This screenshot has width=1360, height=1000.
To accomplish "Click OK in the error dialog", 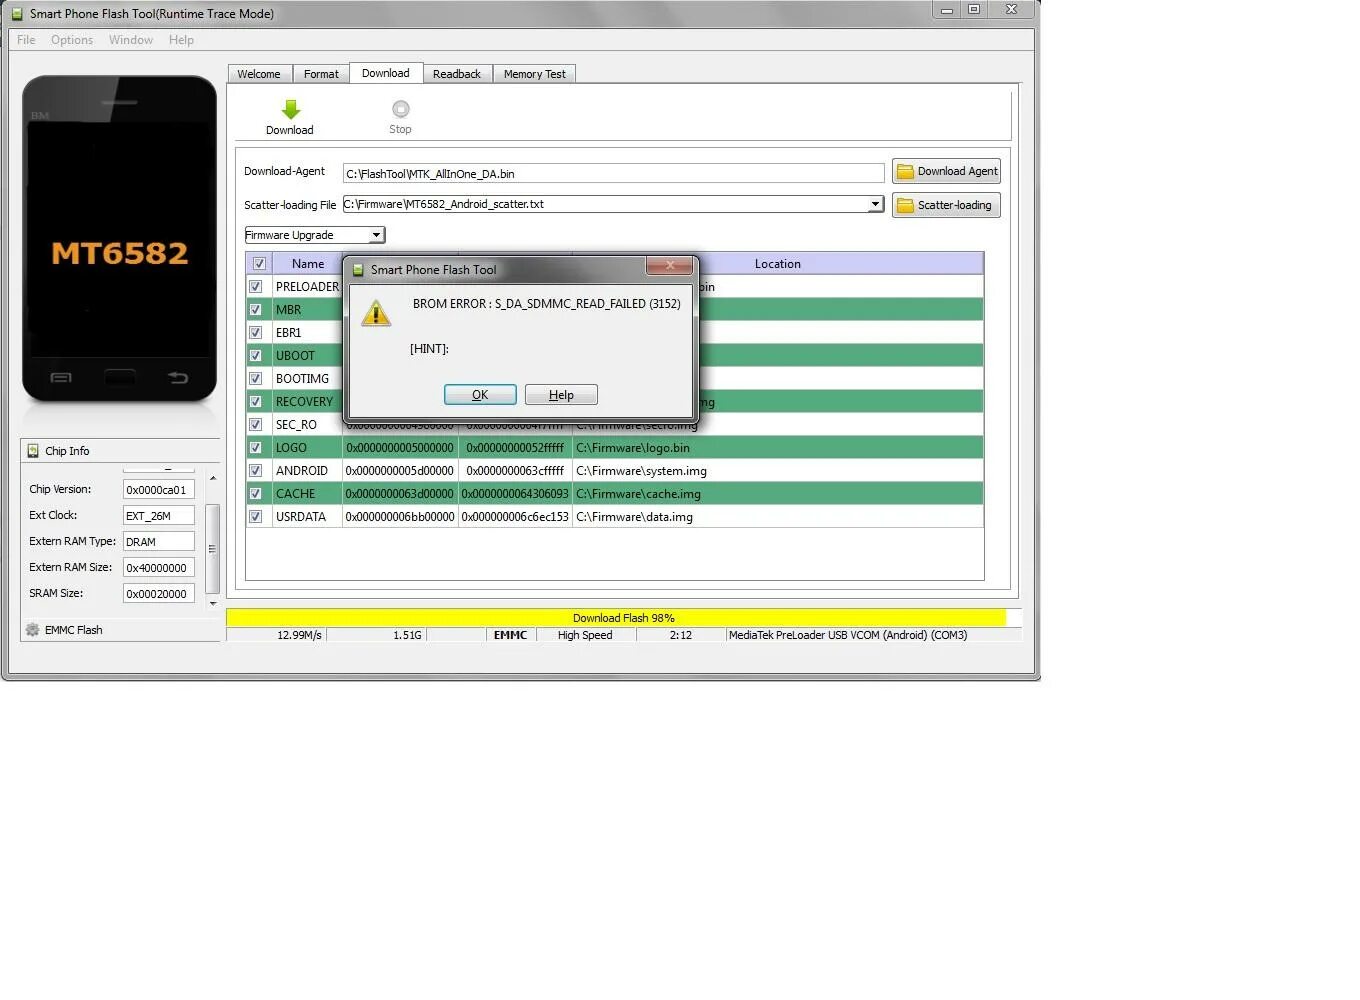I will pyautogui.click(x=480, y=395).
